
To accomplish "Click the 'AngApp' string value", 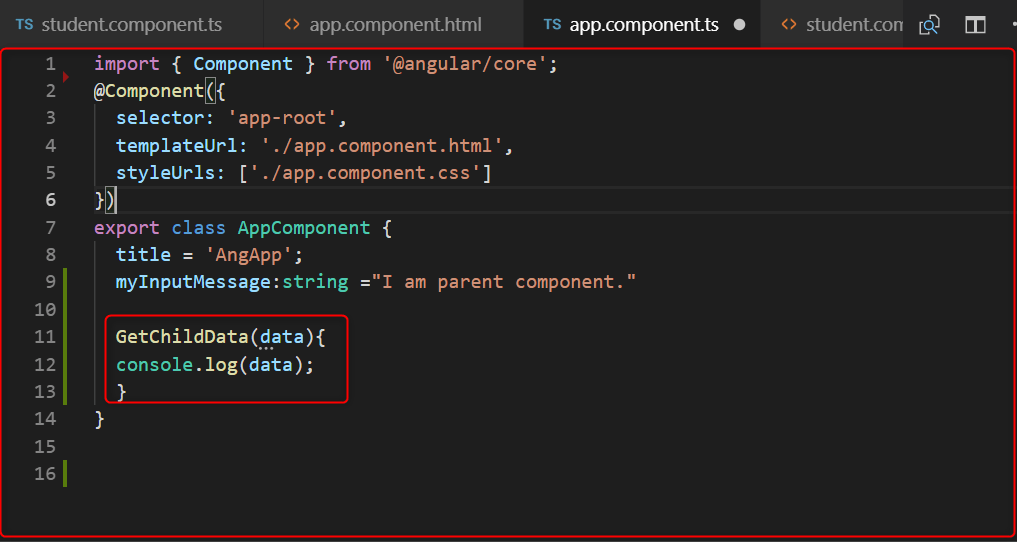I will click(x=249, y=255).
